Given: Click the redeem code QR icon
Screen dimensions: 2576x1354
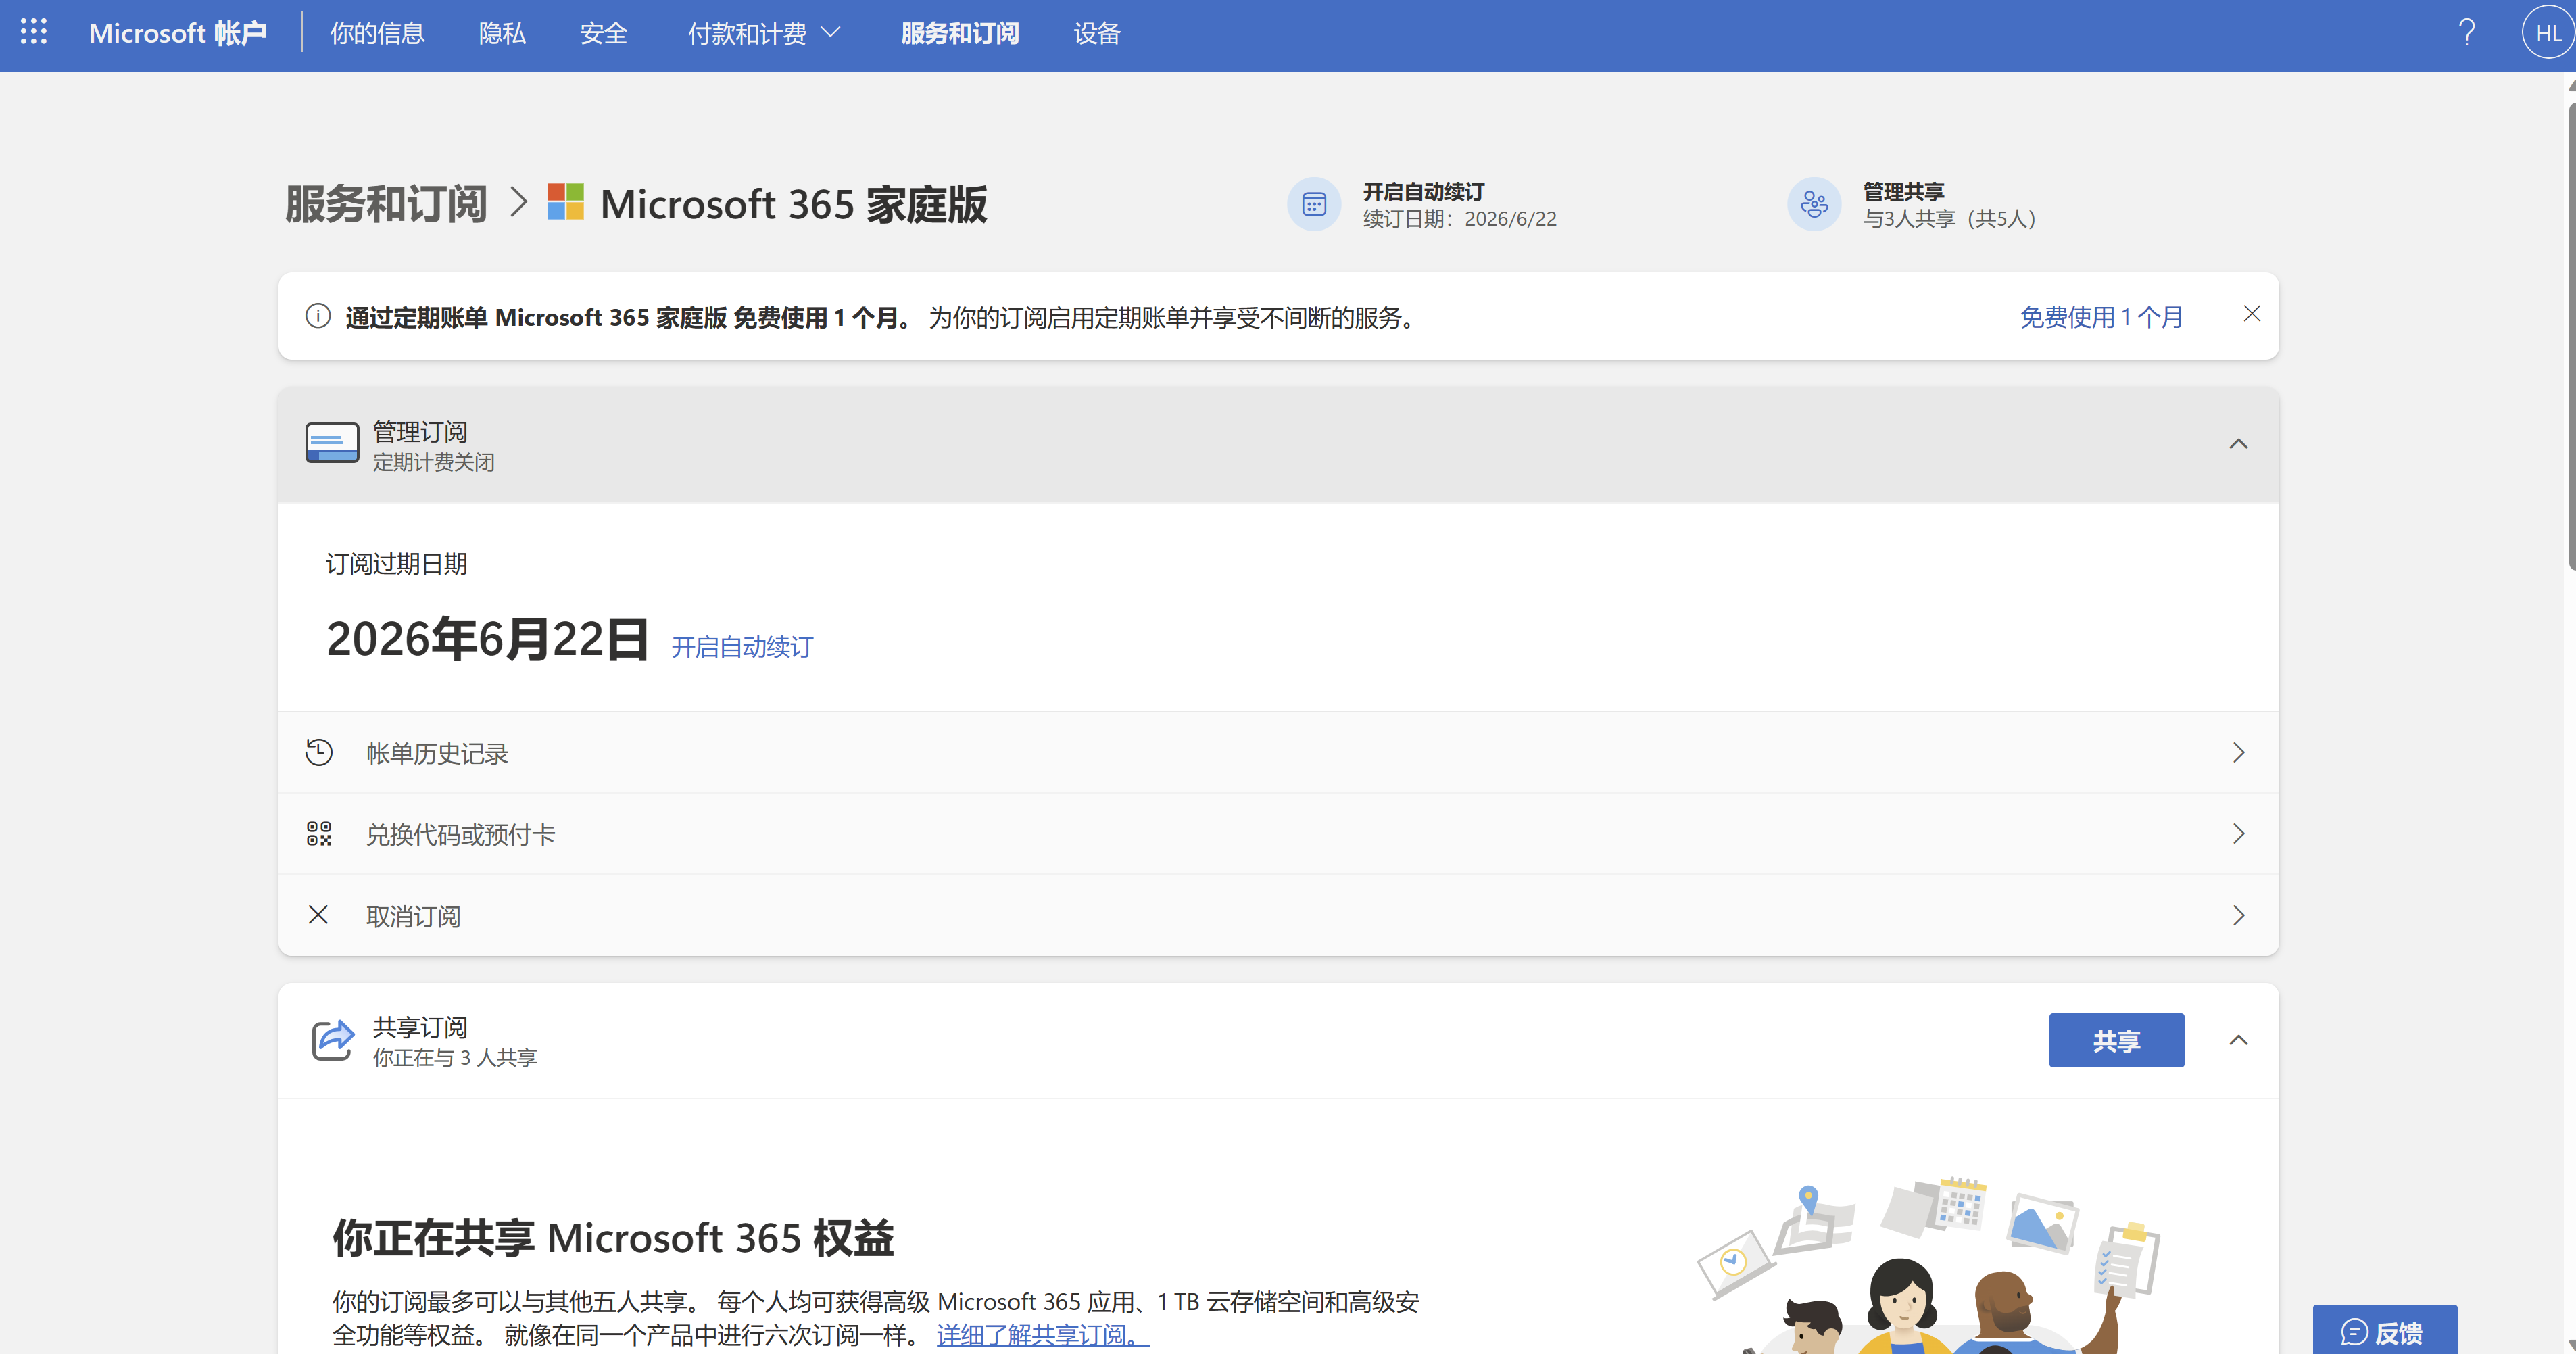Looking at the screenshot, I should pos(319,834).
